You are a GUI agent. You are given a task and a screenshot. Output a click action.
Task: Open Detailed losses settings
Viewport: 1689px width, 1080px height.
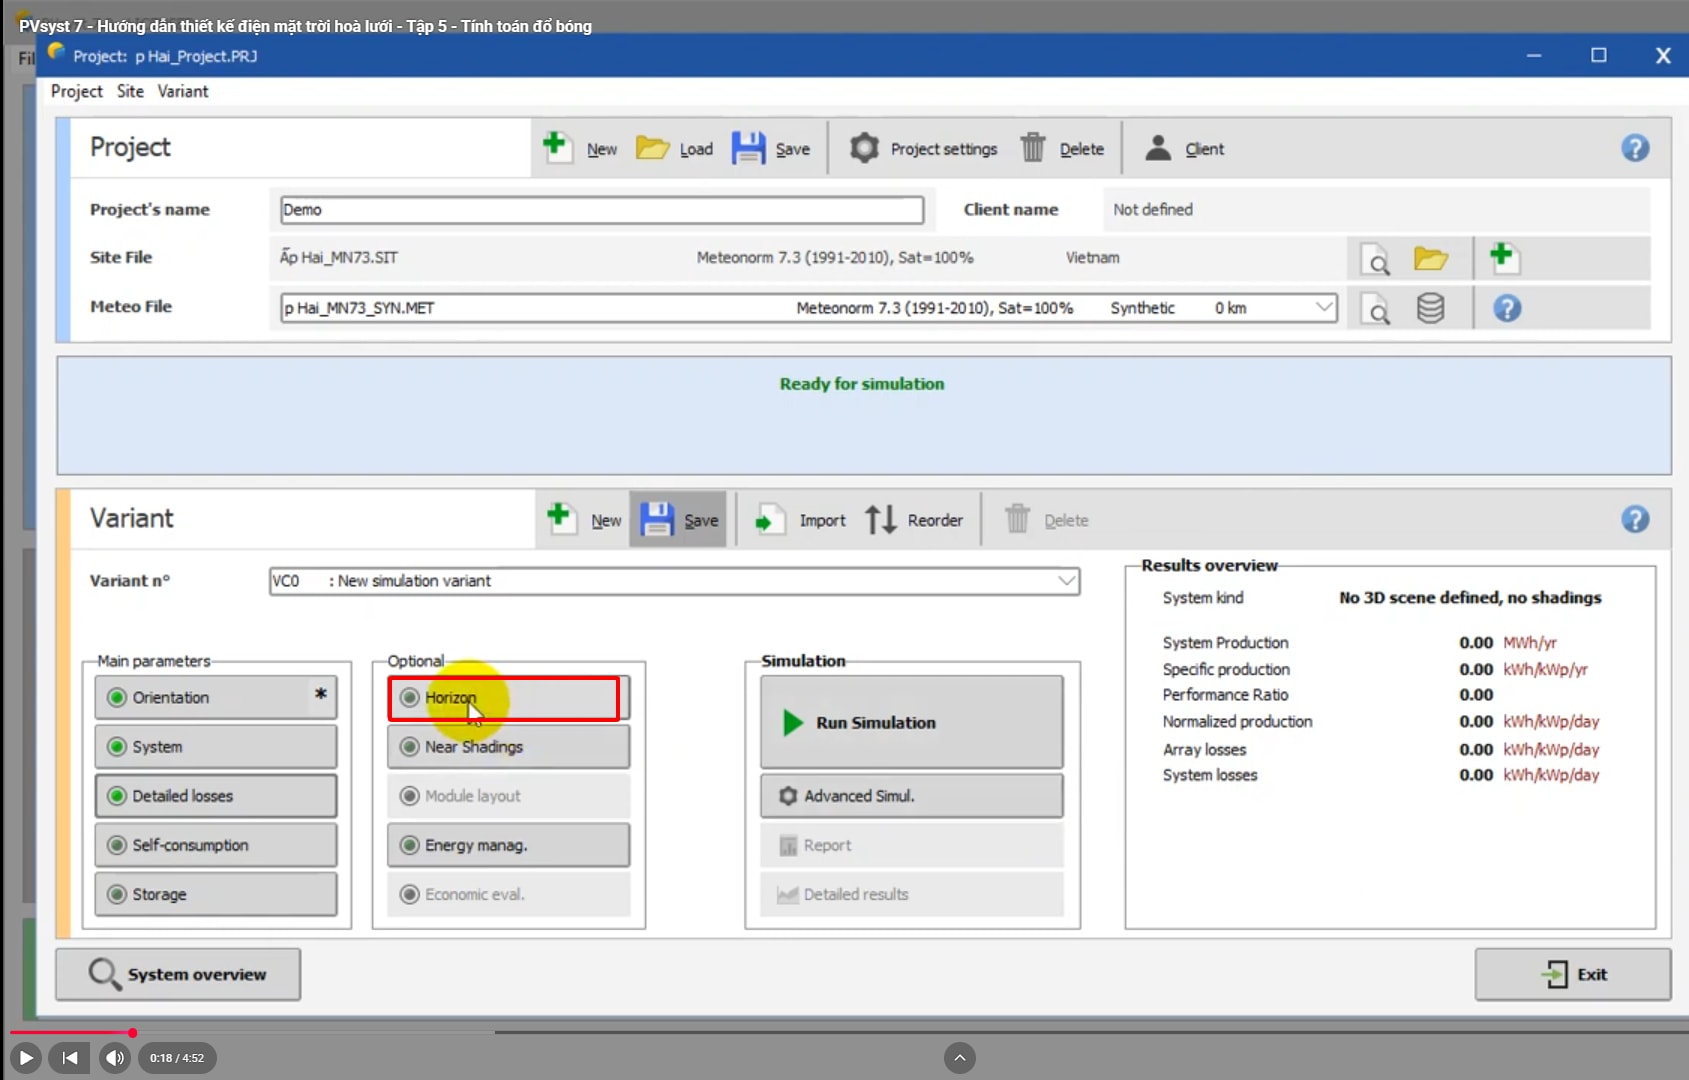coord(216,796)
